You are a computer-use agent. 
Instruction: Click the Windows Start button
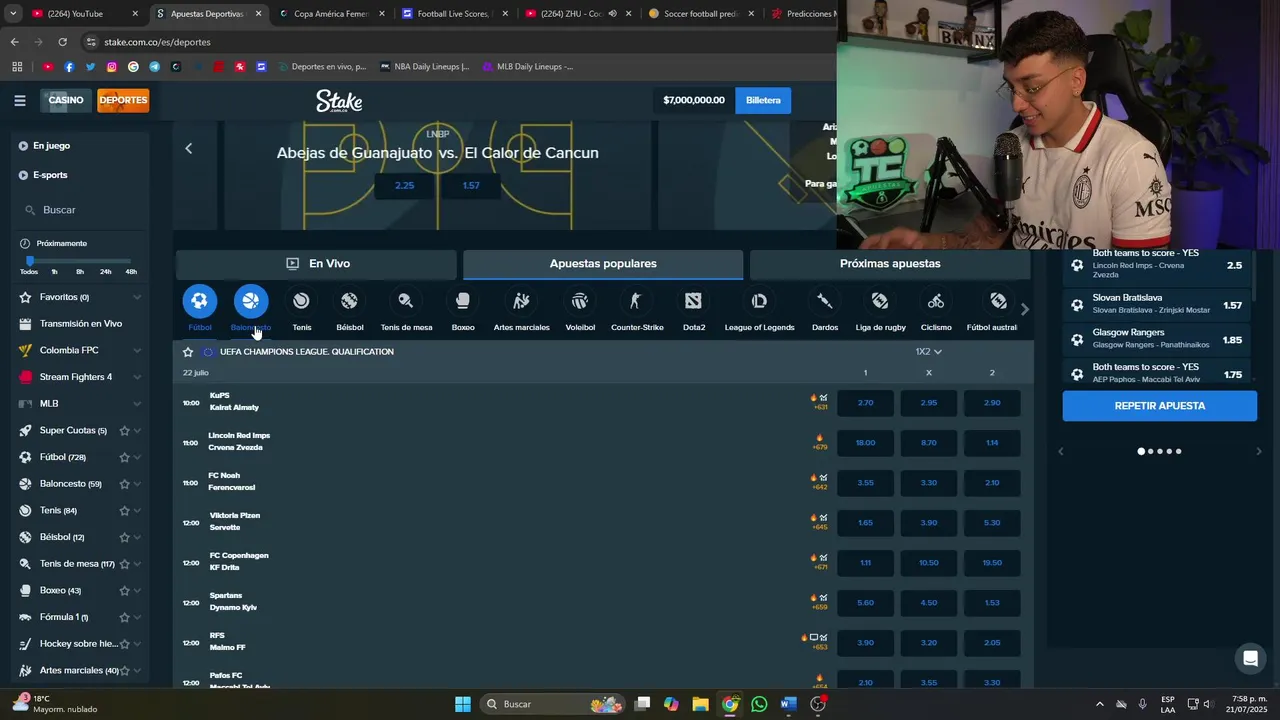pyautogui.click(x=463, y=704)
